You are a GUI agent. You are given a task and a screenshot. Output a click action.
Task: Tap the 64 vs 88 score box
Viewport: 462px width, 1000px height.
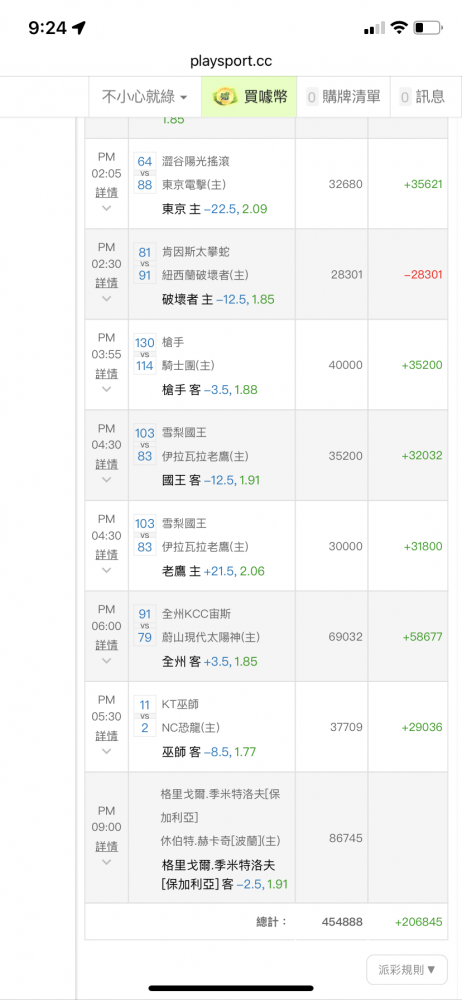coord(145,173)
